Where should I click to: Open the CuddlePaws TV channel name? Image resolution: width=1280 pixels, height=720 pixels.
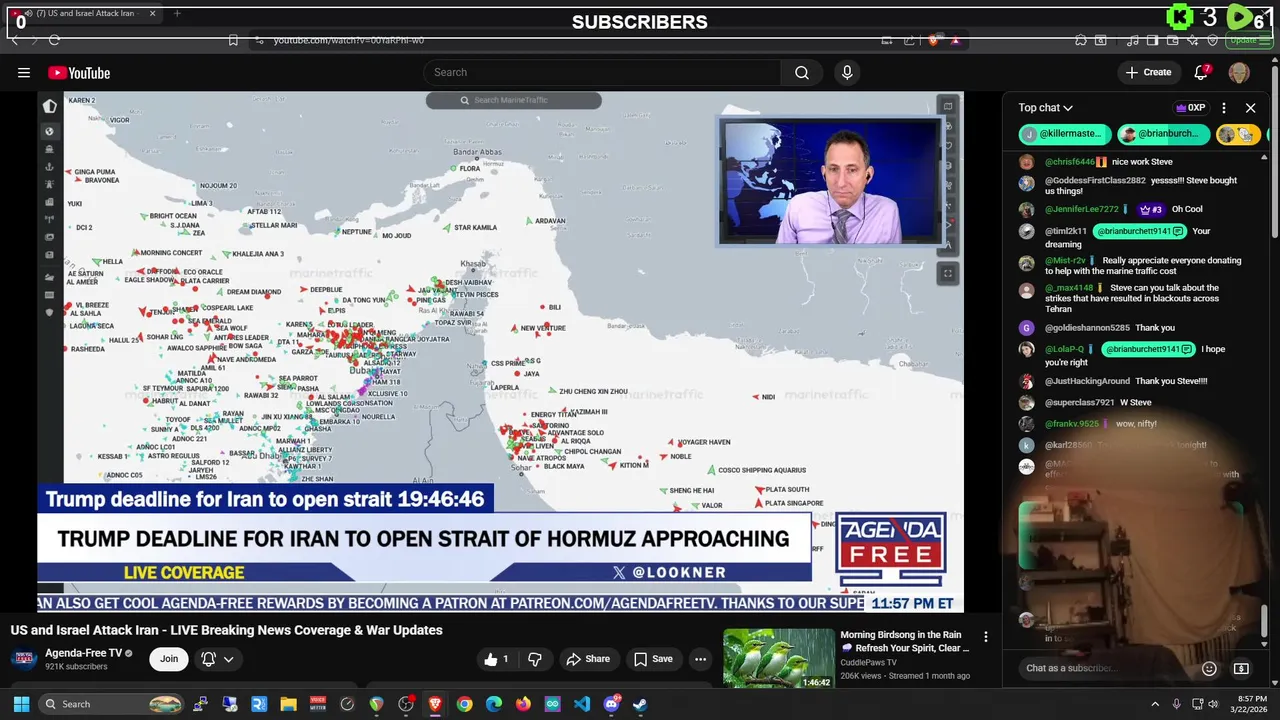pyautogui.click(x=868, y=662)
